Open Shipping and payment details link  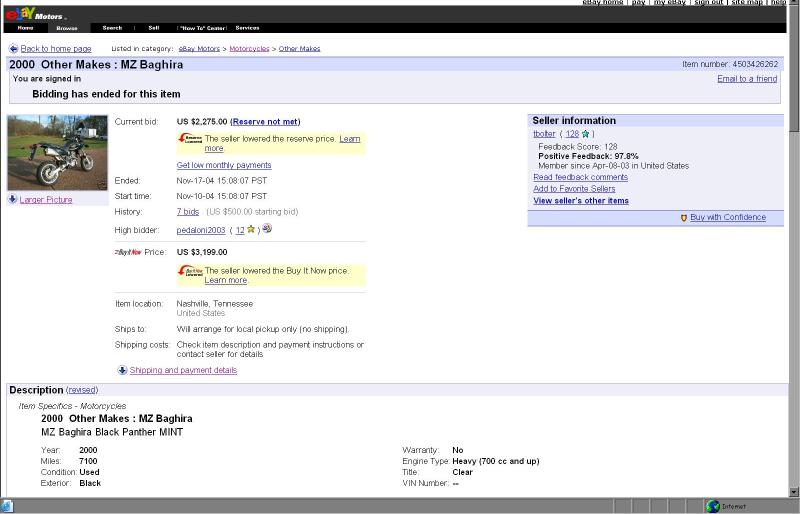183,370
